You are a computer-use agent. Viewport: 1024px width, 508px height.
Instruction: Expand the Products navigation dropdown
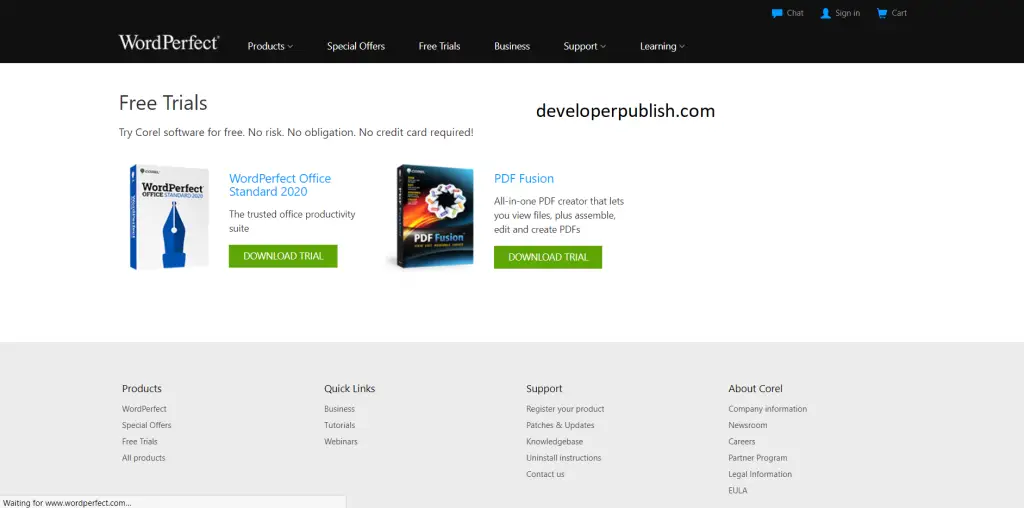point(270,46)
